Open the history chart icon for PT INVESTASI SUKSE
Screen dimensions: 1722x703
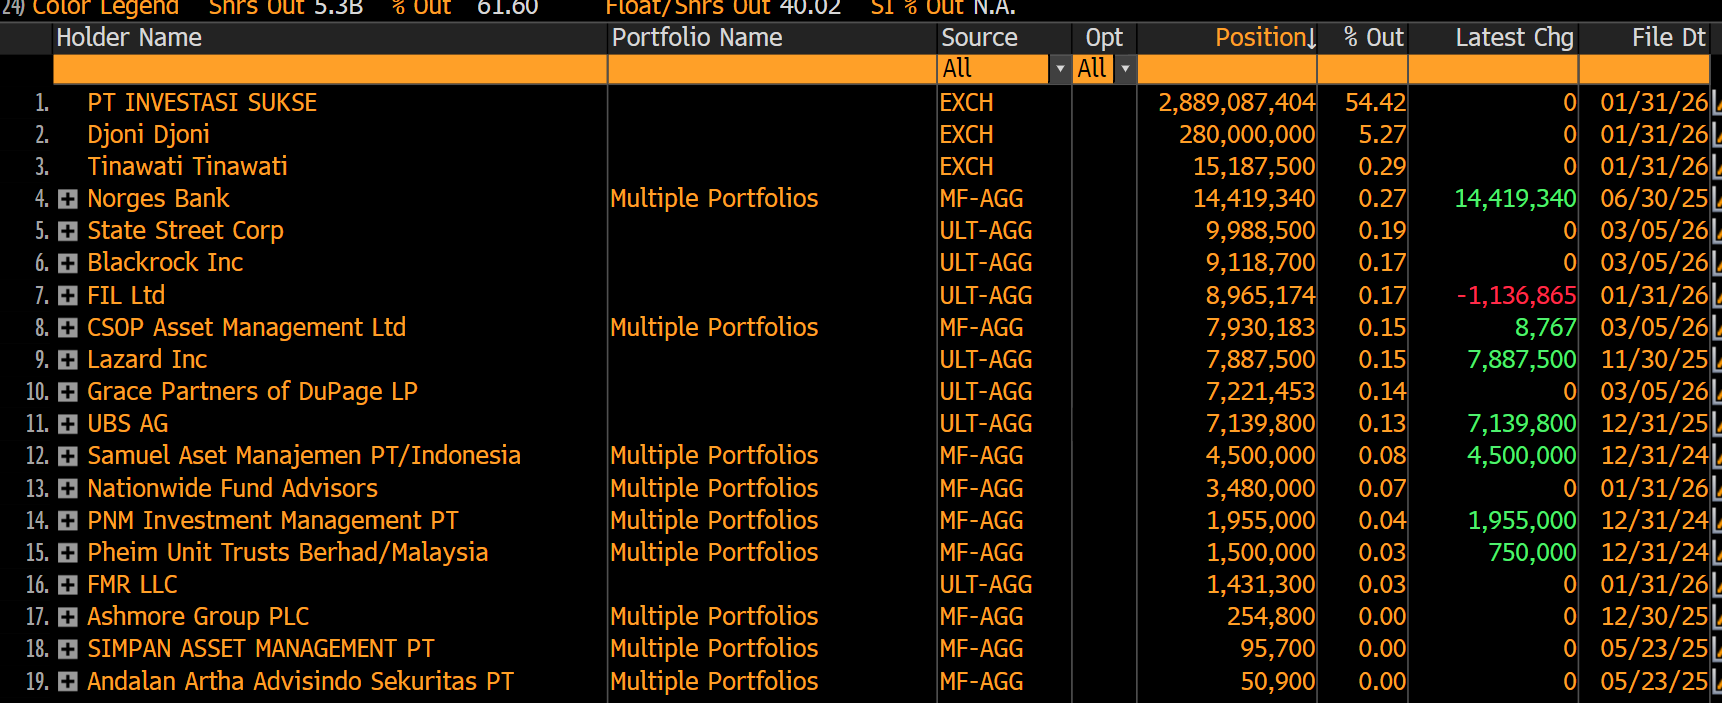tap(1716, 103)
